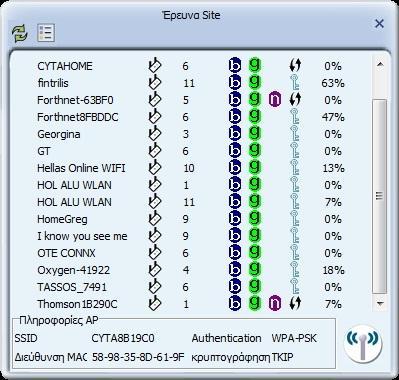The width and height of the screenshot is (399, 380).
Task: Open the list view icon in toolbar
Action: (46, 33)
